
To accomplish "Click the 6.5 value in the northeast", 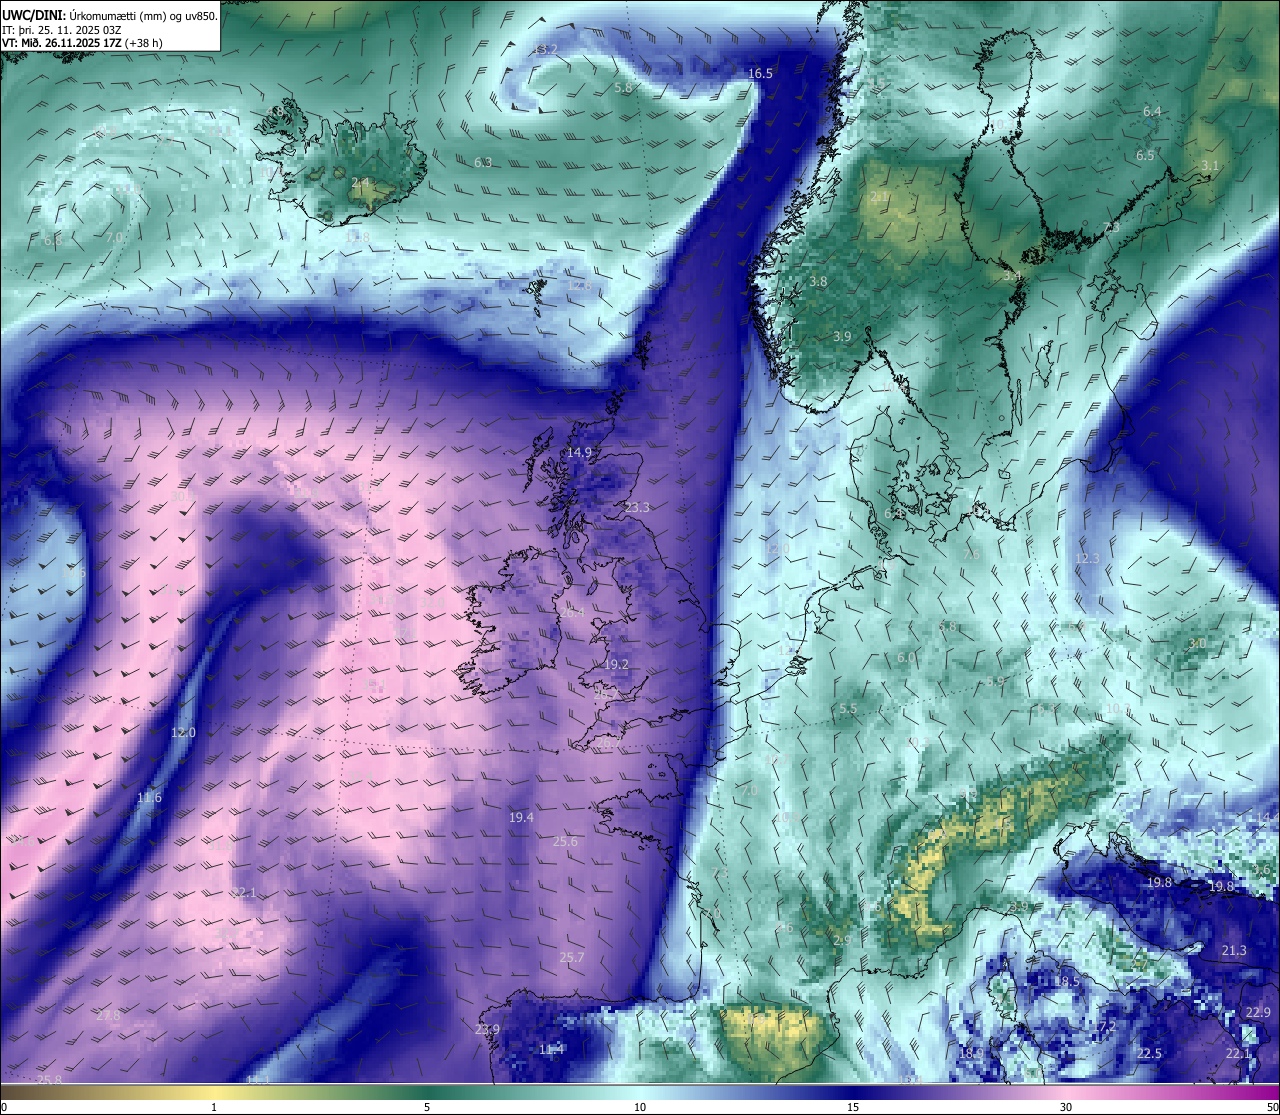I will click(x=1145, y=156).
